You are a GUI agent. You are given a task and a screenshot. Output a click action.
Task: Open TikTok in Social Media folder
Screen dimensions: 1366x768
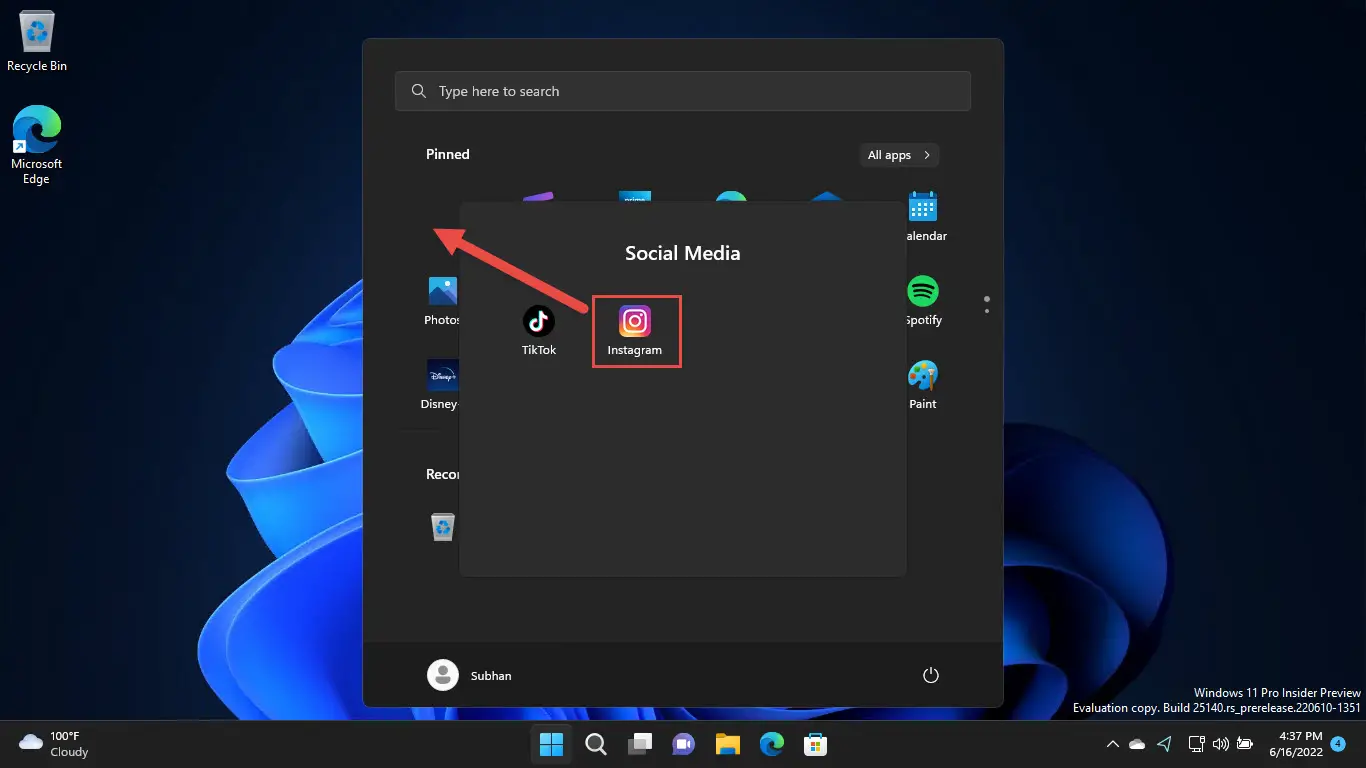click(539, 331)
